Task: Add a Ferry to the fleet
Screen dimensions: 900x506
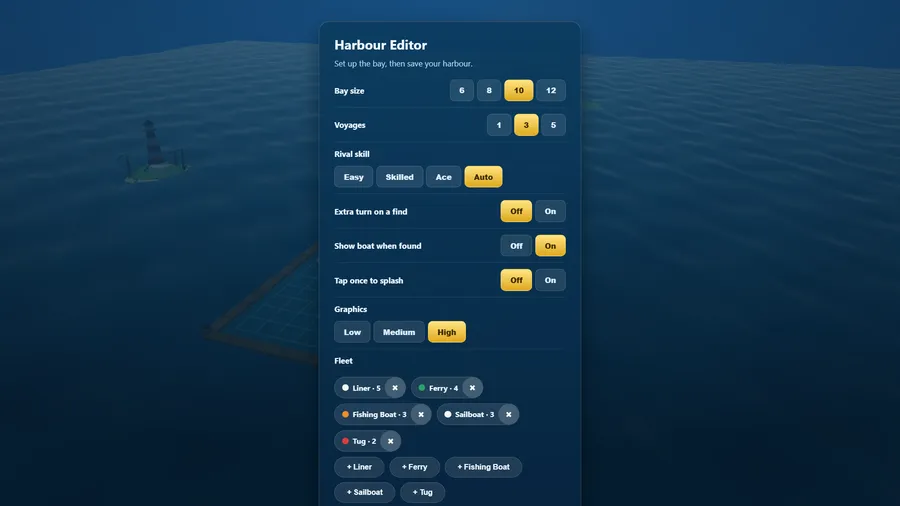Action: coord(414,467)
